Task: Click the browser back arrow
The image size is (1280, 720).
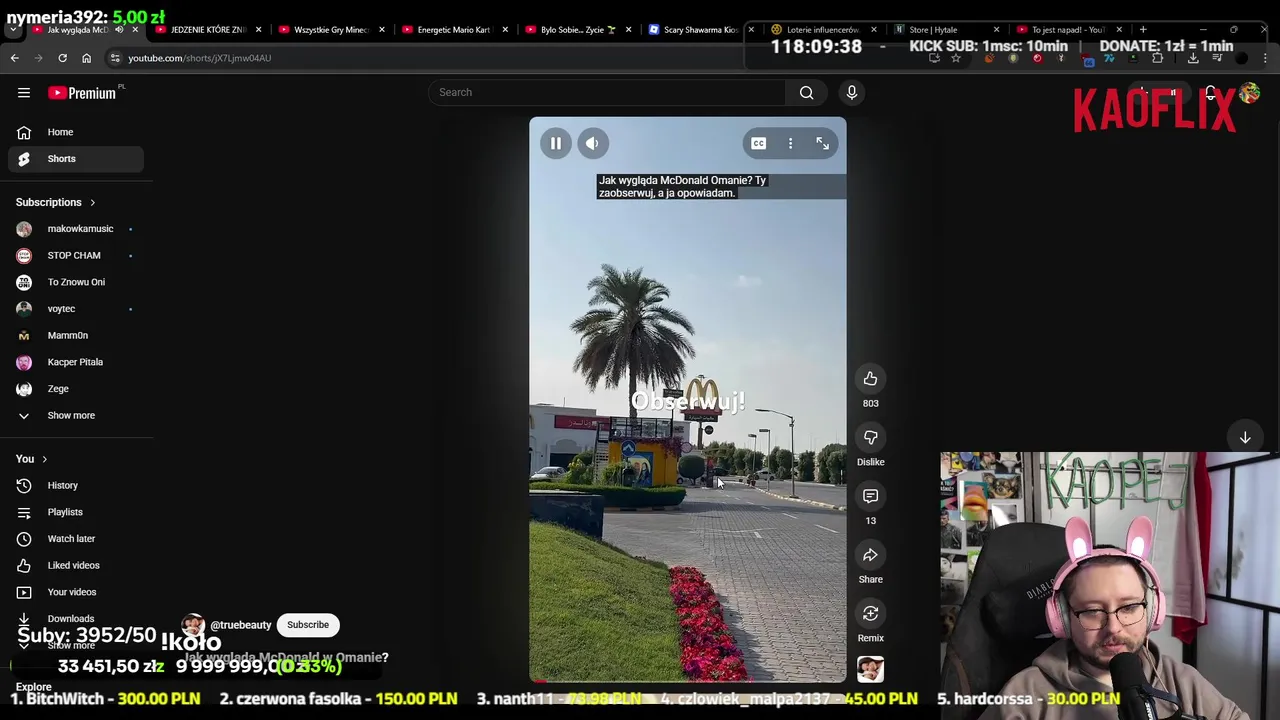Action: (15, 58)
